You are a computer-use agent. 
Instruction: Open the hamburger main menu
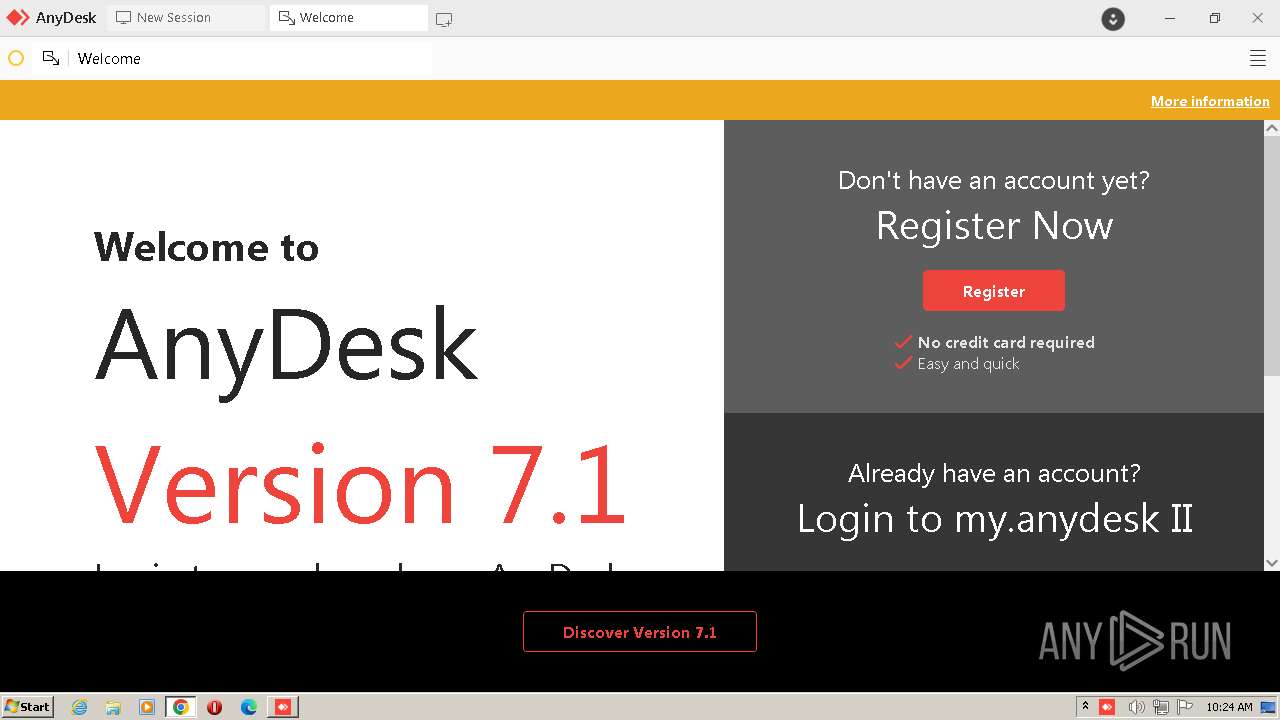click(x=1258, y=58)
